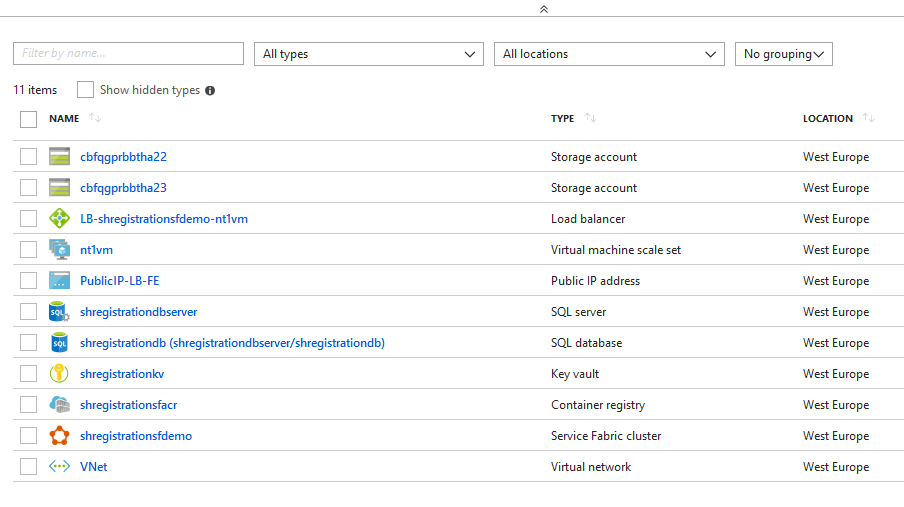Image resolution: width=904 pixels, height=507 pixels.
Task: Click the public IP icon beside PublicIP-LB-FE
Action: point(59,280)
